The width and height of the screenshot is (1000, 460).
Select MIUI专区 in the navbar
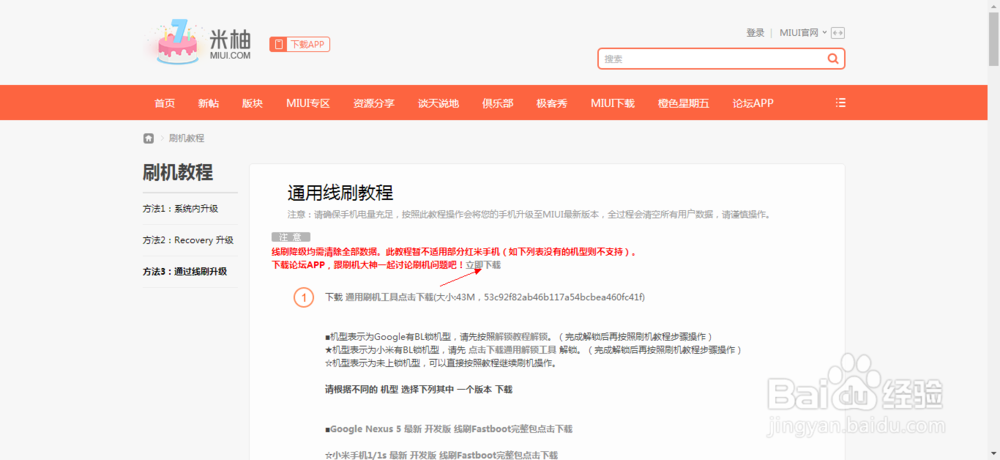[x=308, y=103]
